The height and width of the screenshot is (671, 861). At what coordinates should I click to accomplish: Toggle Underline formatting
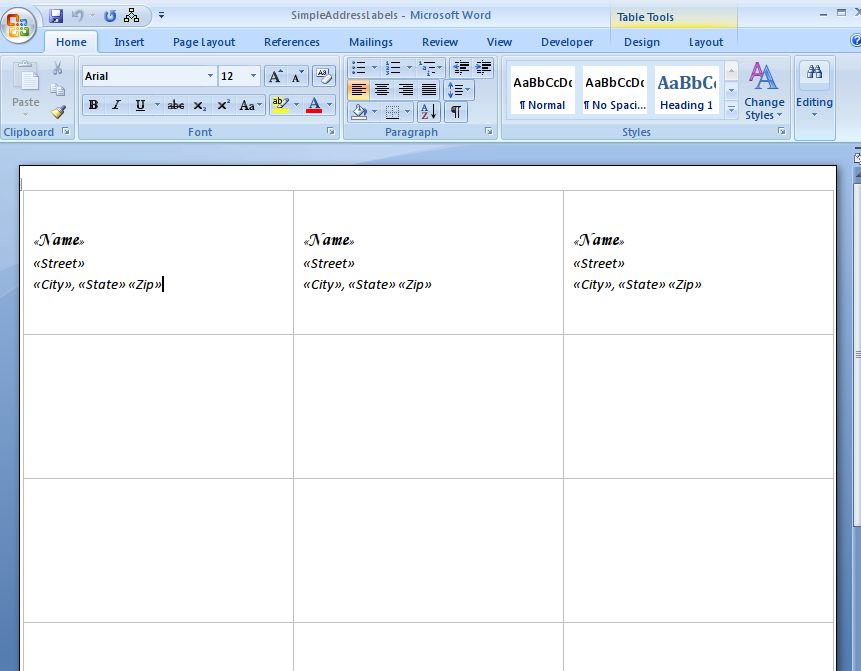tap(141, 105)
